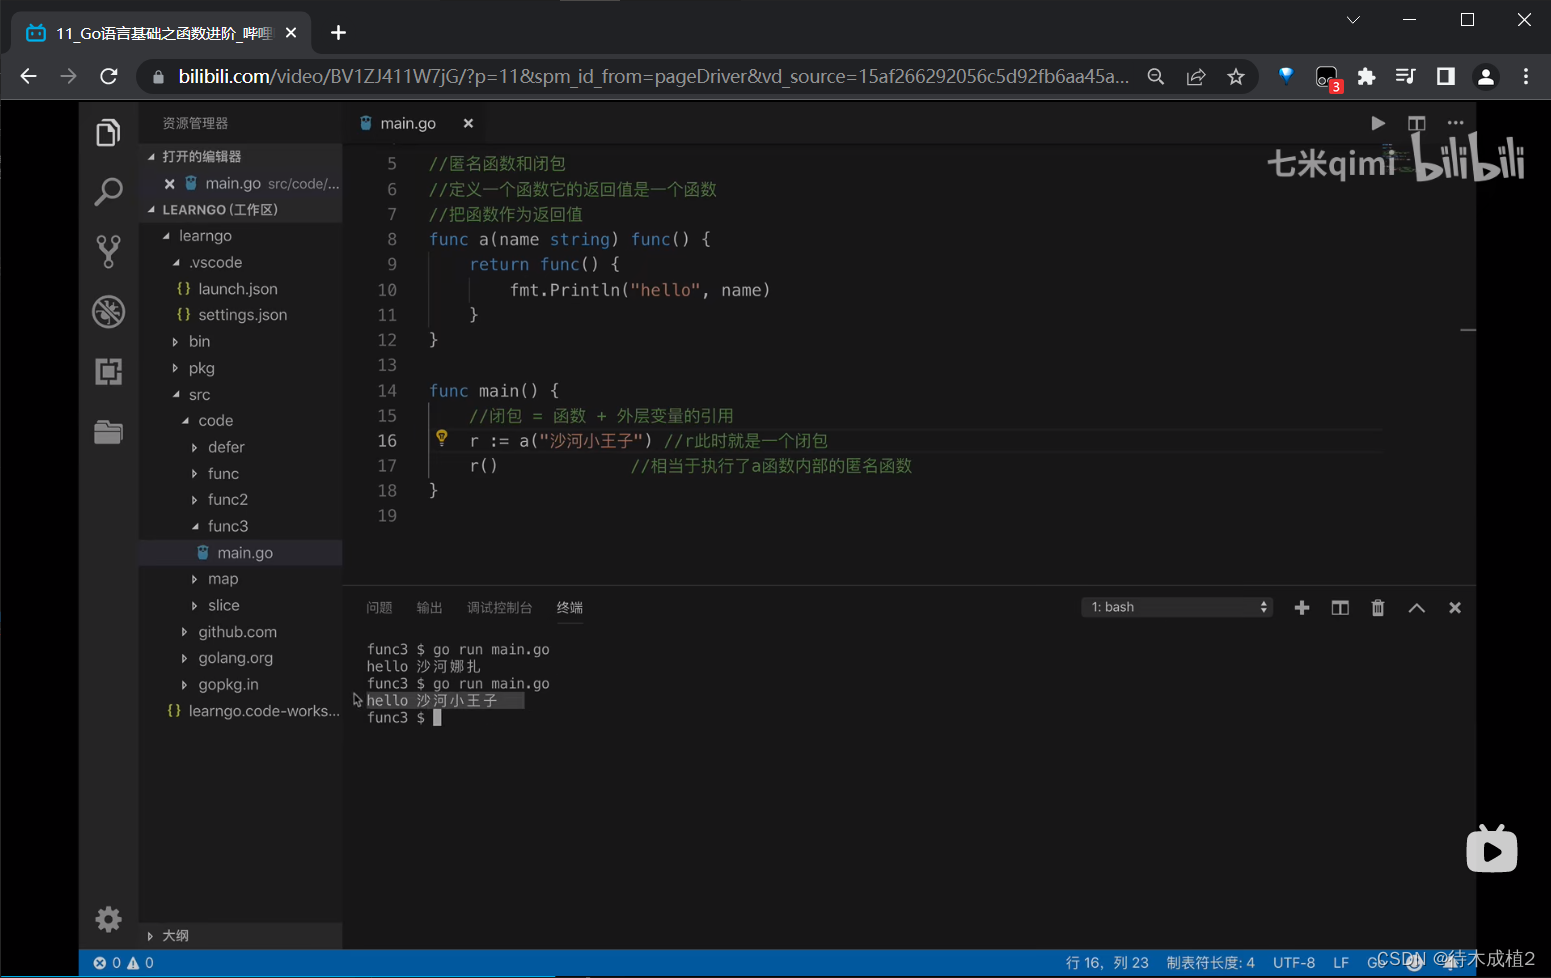The width and height of the screenshot is (1551, 978).
Task: Open the Manage gear icon
Action: [108, 919]
